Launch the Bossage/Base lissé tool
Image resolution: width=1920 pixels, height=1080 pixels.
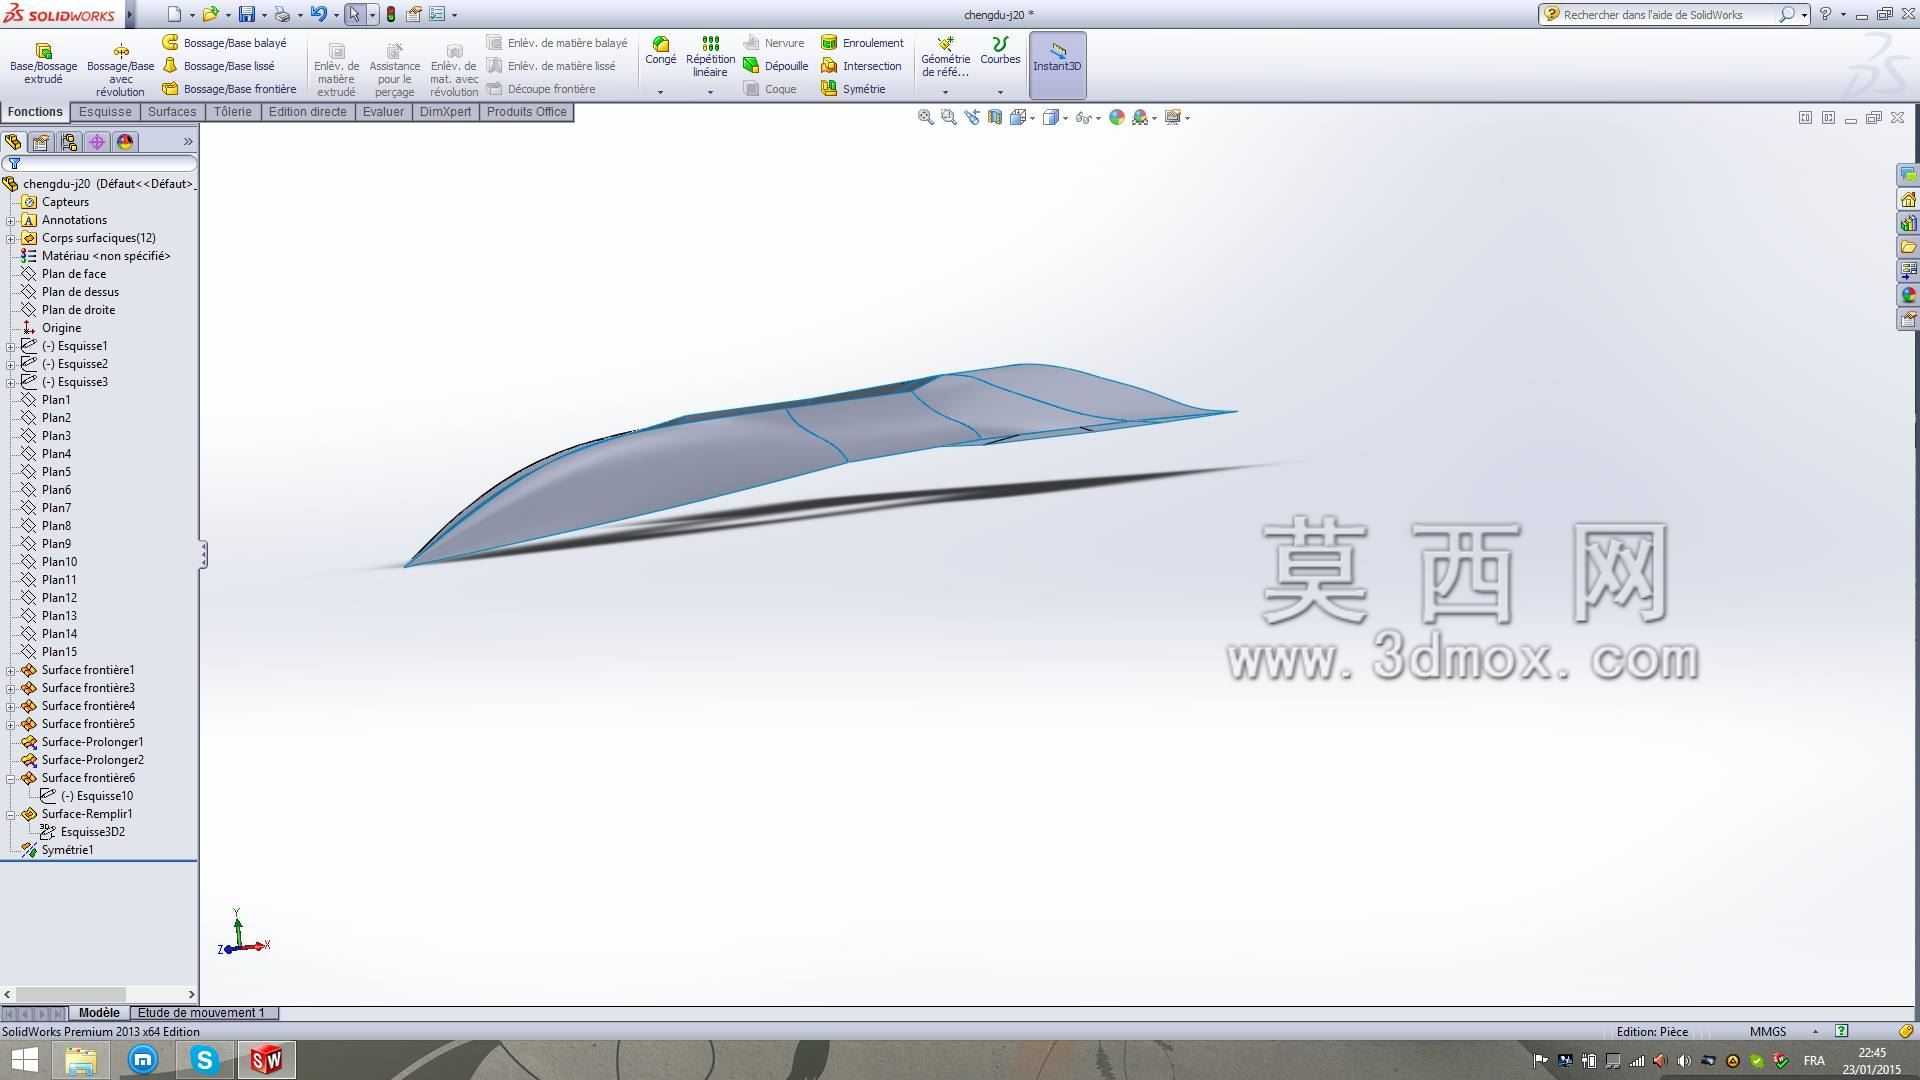219,66
